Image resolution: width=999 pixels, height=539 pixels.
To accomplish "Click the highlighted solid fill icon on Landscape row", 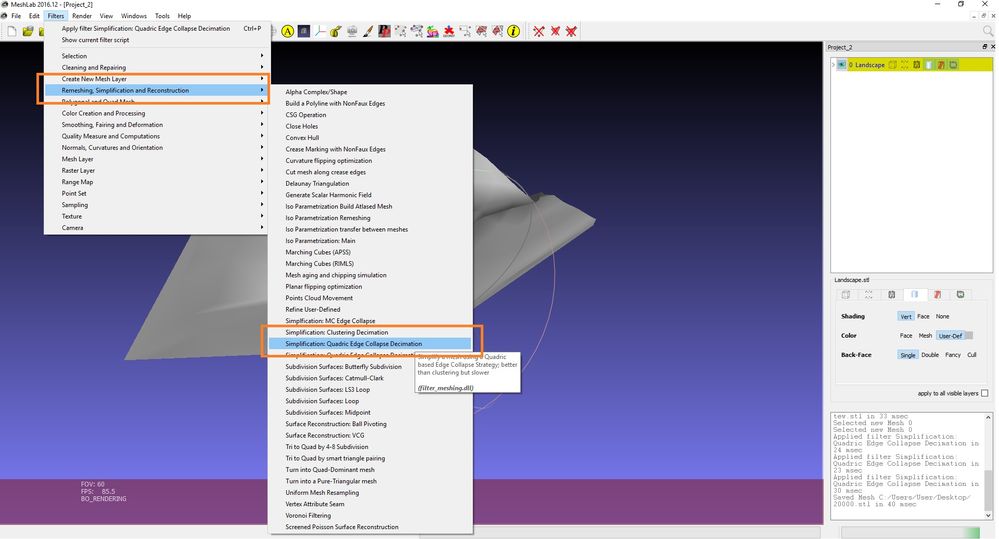I will (929, 65).
